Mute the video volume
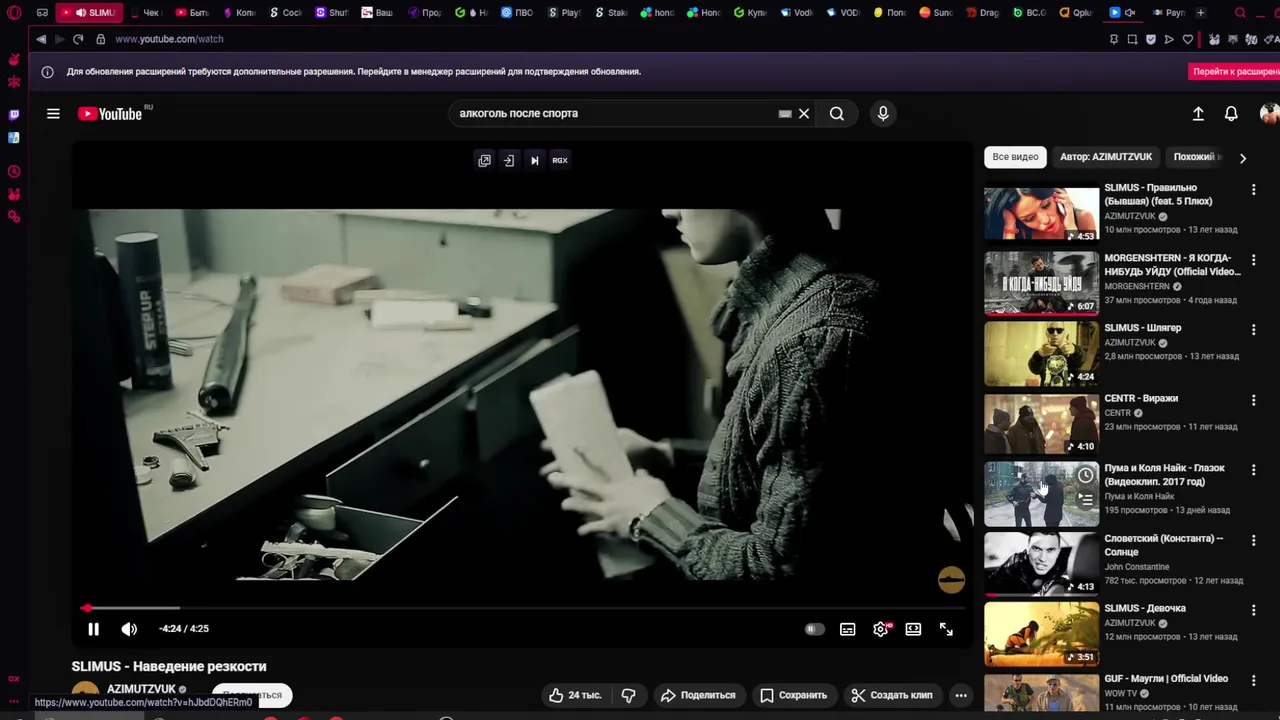Image resolution: width=1280 pixels, height=720 pixels. [x=129, y=629]
